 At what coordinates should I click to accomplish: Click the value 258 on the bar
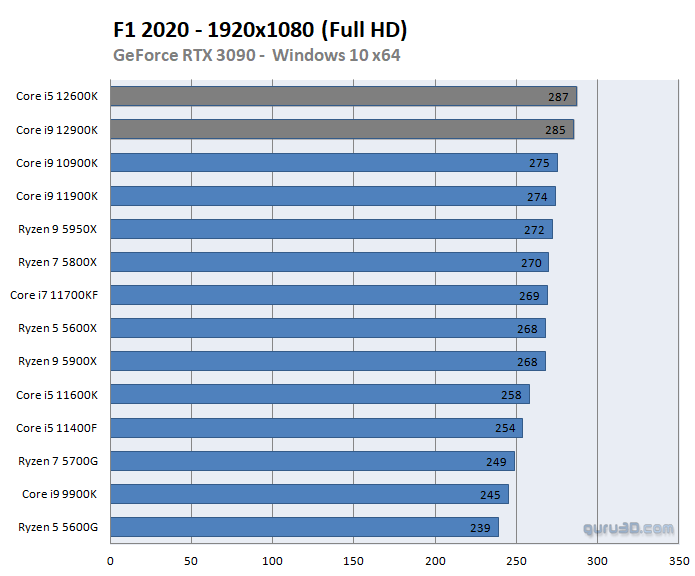pyautogui.click(x=511, y=395)
